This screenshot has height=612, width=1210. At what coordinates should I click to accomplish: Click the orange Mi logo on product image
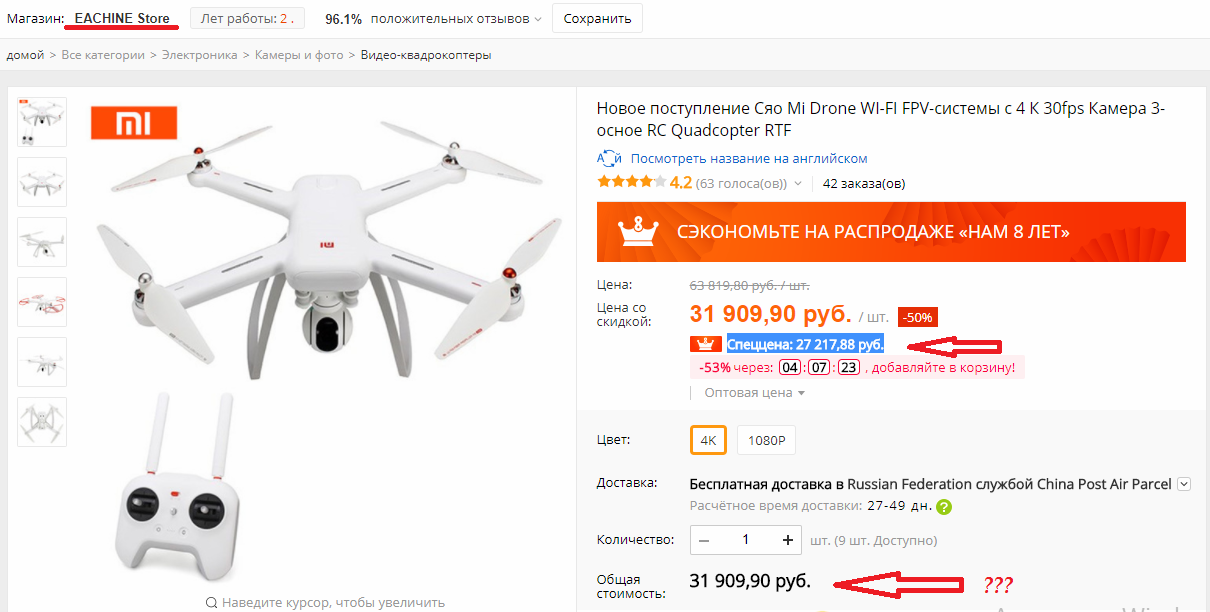click(134, 123)
